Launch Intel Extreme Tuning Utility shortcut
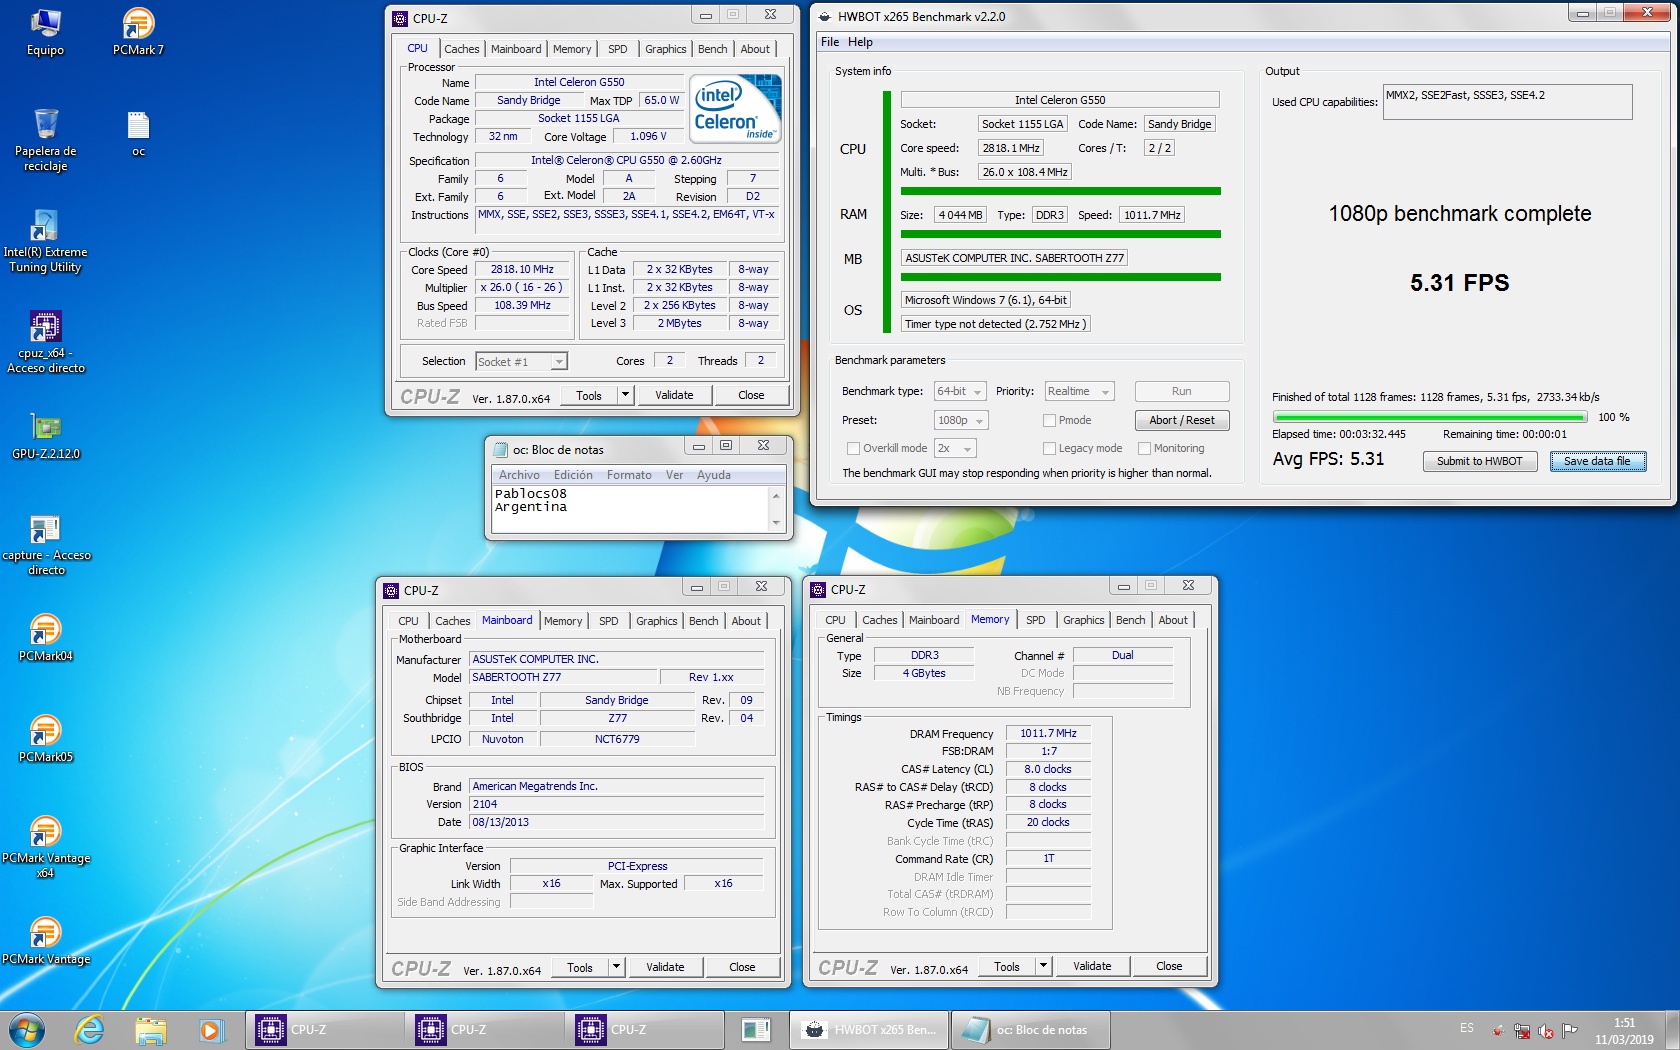1680x1050 pixels. point(45,241)
